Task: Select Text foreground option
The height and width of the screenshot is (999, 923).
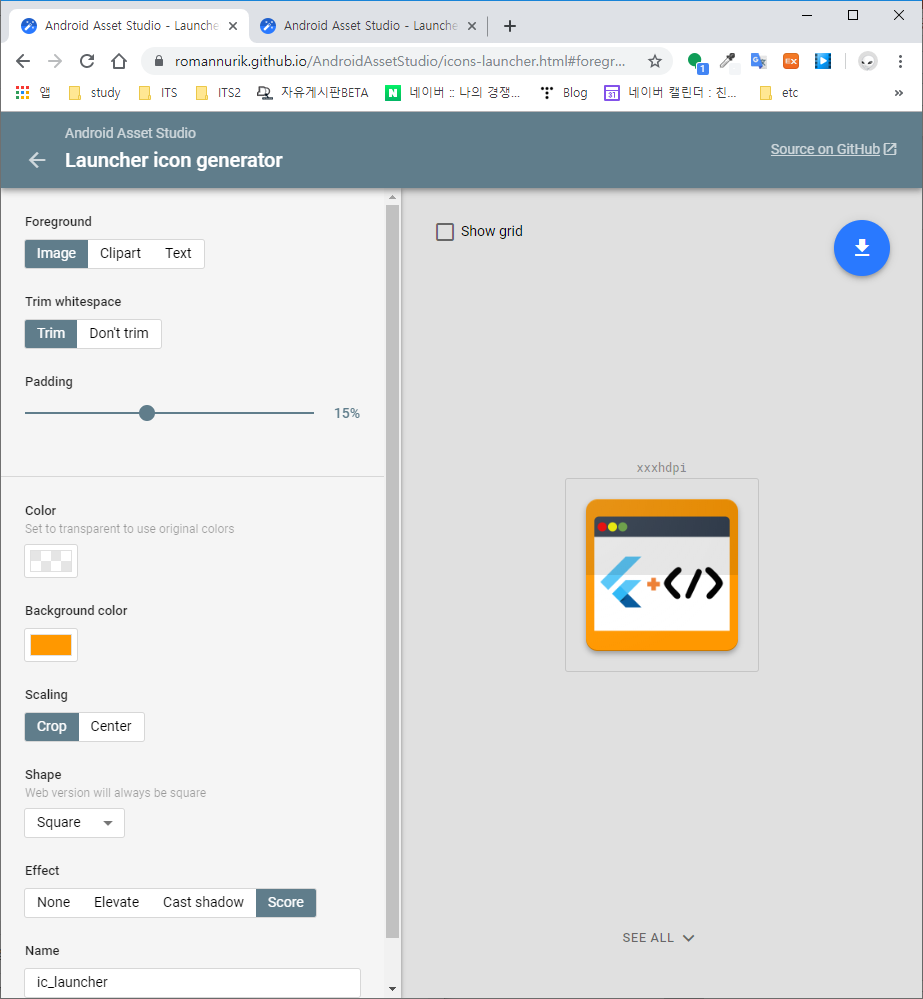Action: pyautogui.click(x=178, y=254)
